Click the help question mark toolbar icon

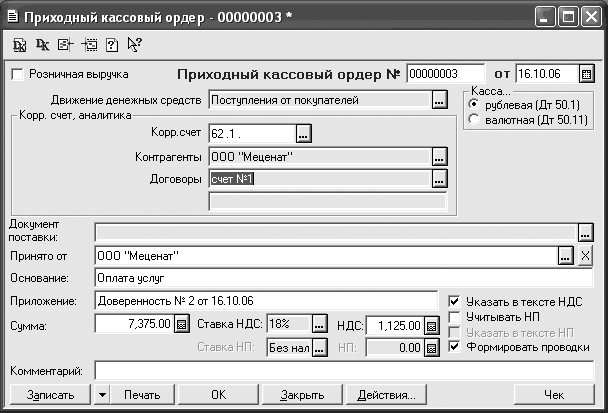click(113, 44)
